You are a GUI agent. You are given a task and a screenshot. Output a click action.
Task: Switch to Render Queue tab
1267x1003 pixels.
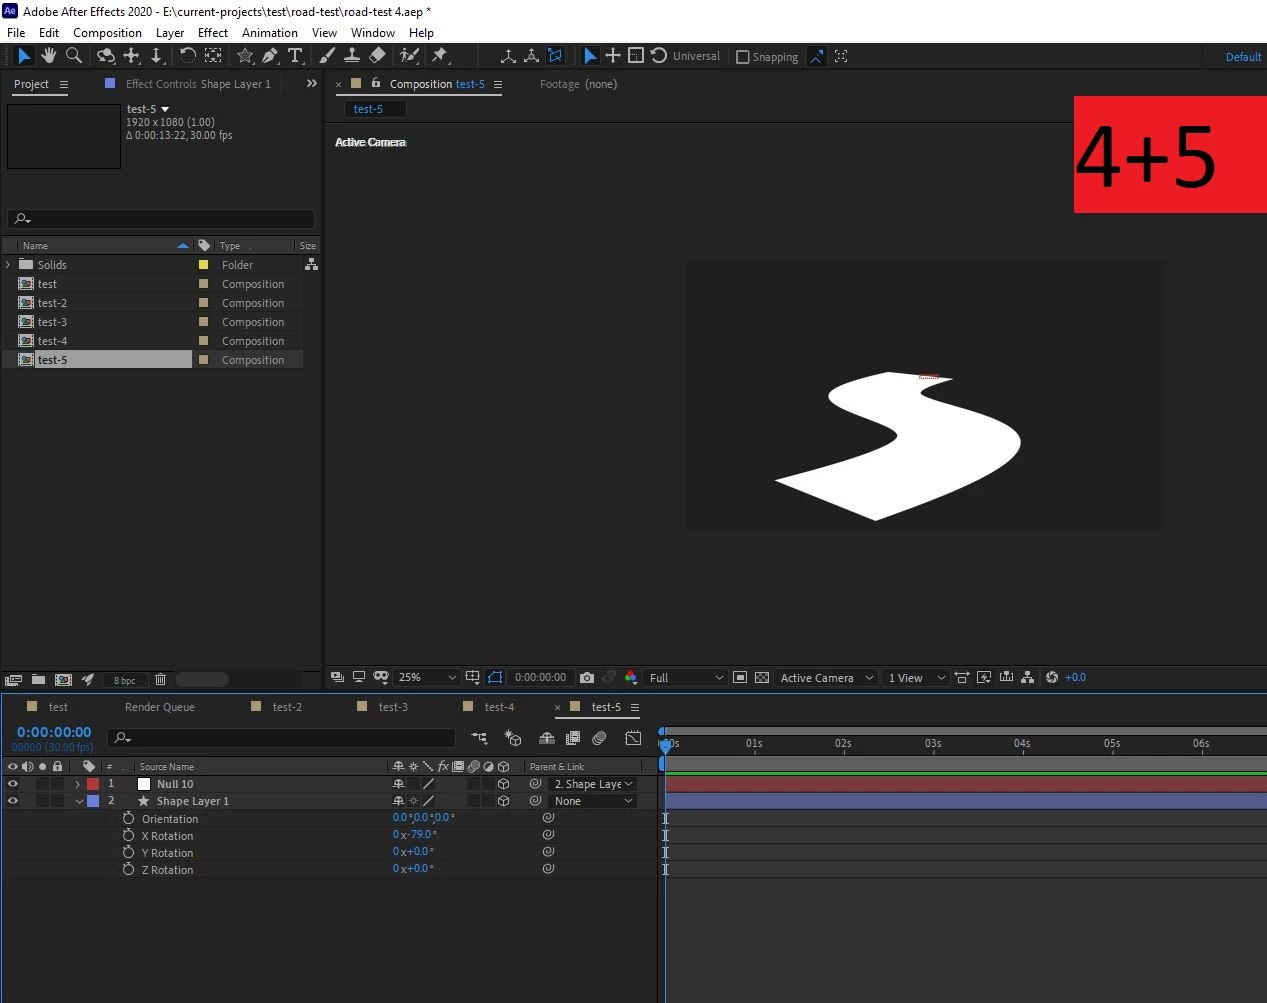[x=160, y=707]
